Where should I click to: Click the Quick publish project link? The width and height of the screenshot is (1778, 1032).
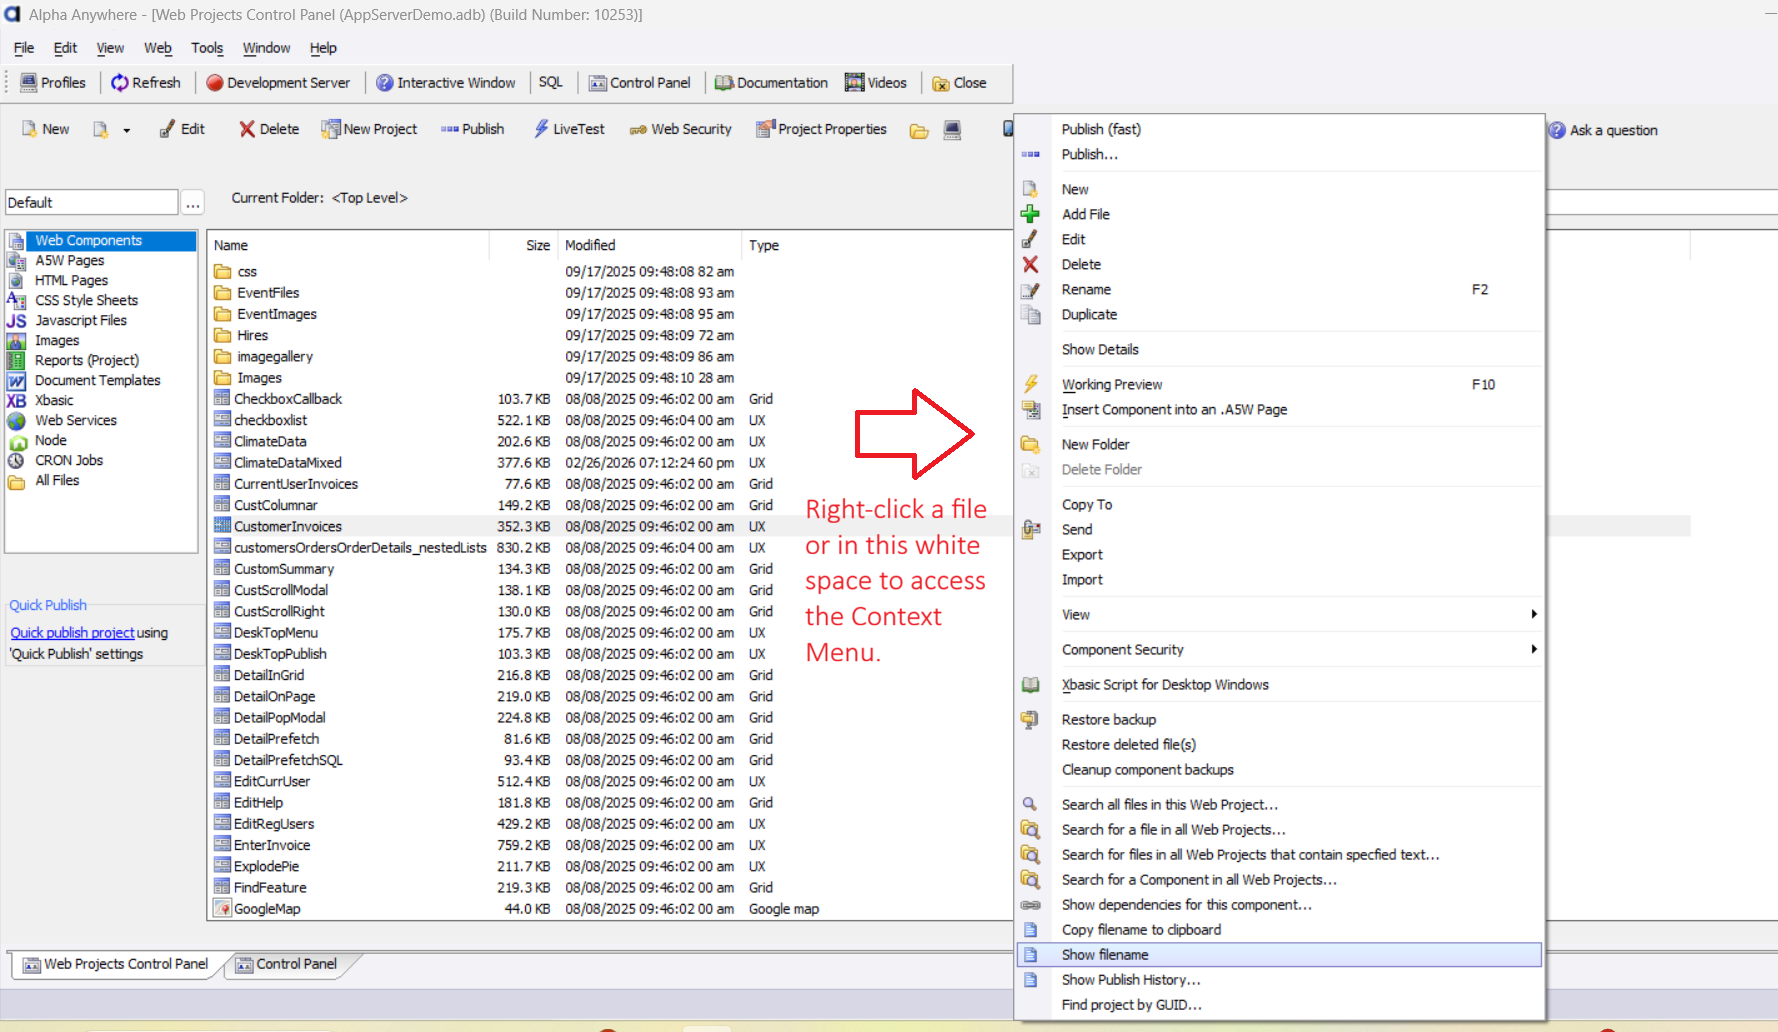pos(72,633)
